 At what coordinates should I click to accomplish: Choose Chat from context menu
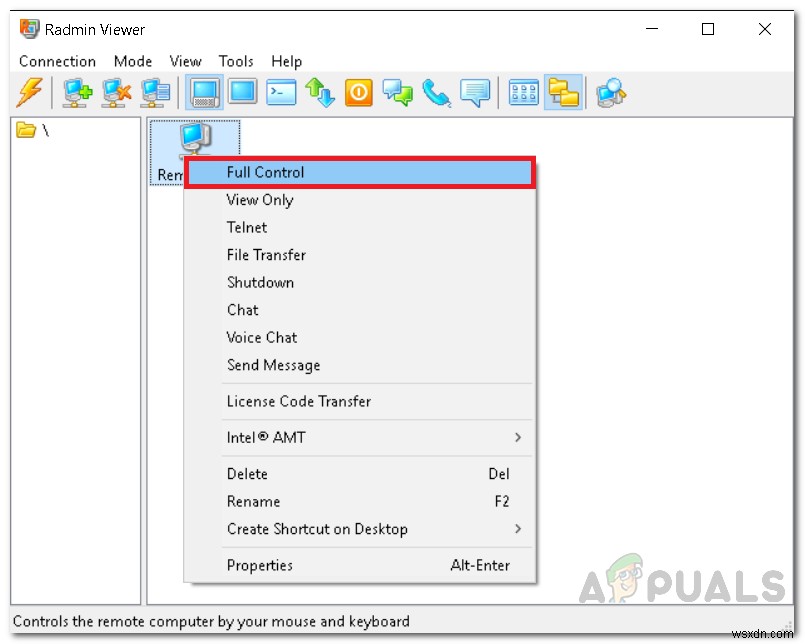[x=359, y=310]
